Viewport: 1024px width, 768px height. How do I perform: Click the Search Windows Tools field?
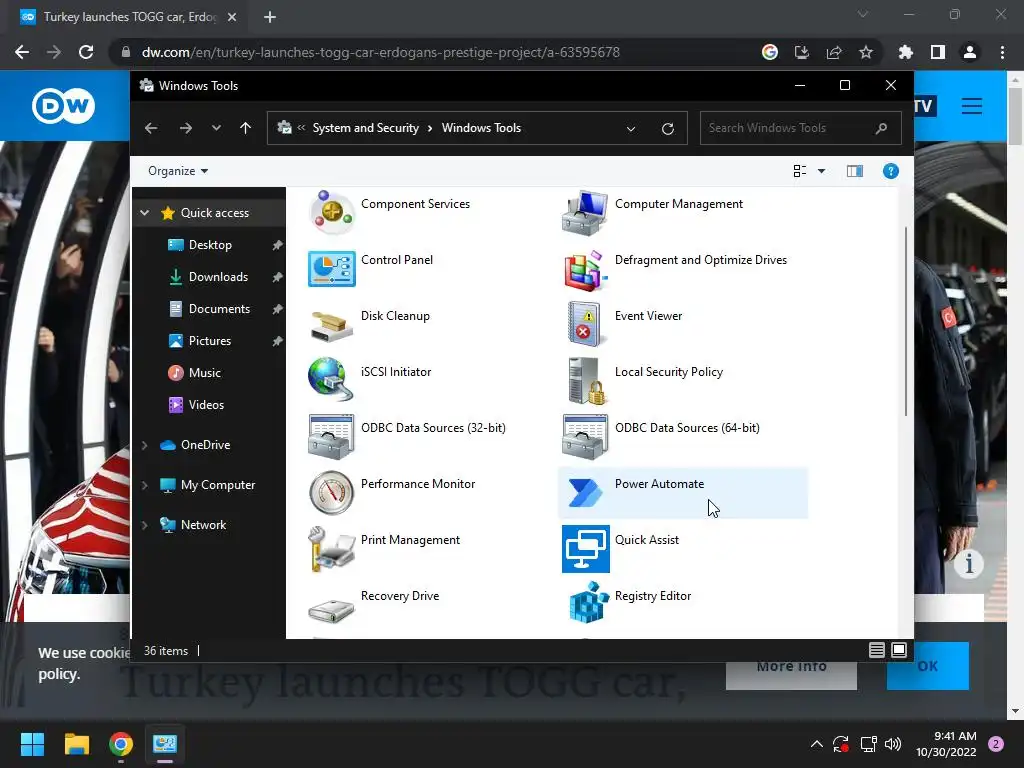pos(801,128)
